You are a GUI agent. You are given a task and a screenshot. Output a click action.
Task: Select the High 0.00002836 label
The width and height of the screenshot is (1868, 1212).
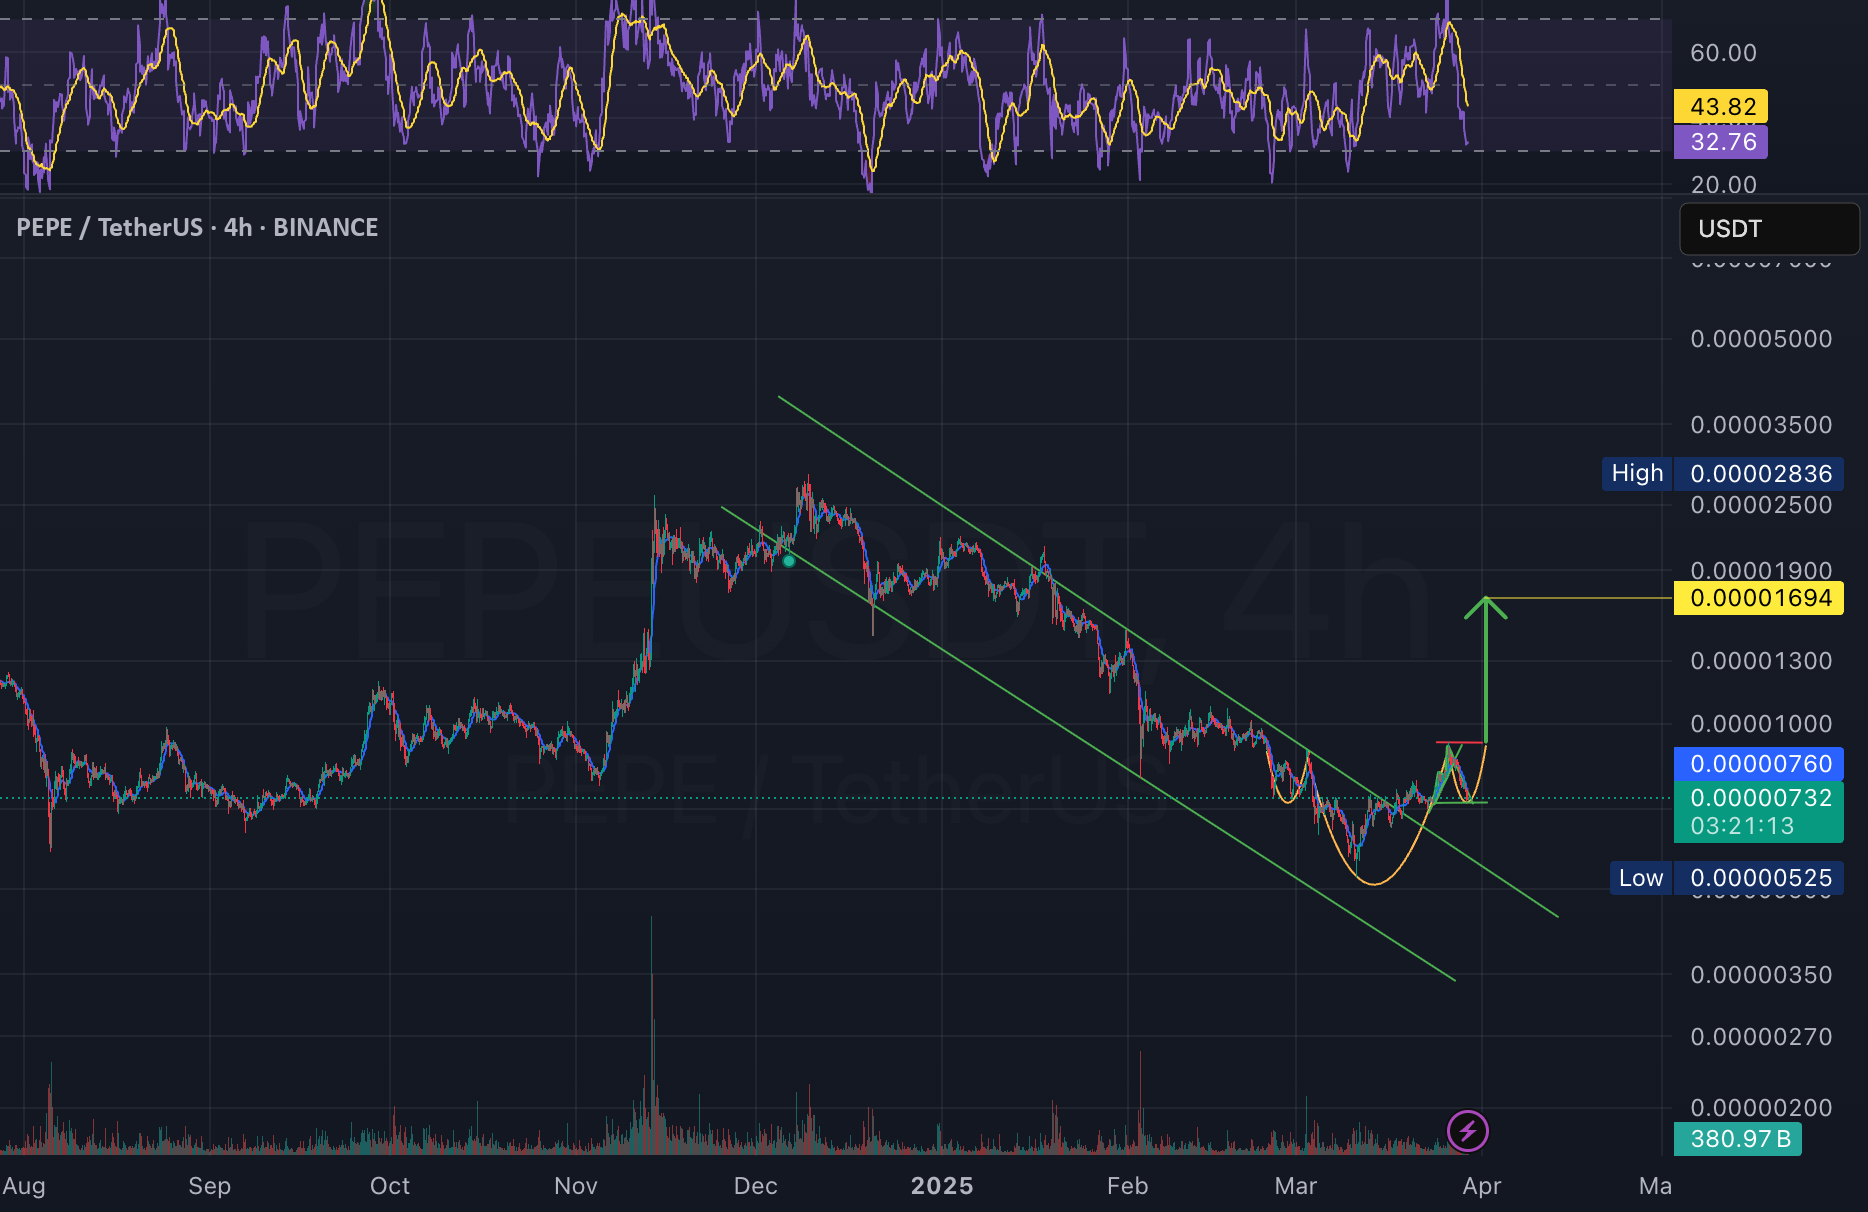point(1722,473)
